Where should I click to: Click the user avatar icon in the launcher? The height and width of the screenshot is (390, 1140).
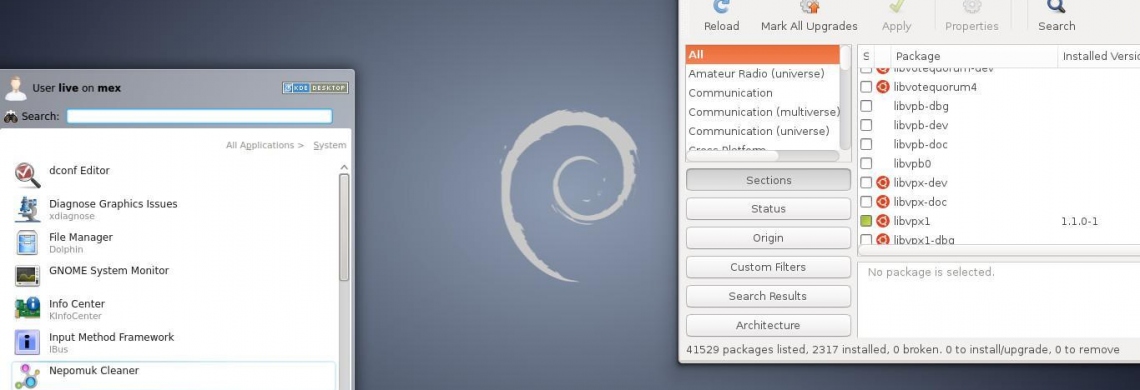pyautogui.click(x=15, y=88)
